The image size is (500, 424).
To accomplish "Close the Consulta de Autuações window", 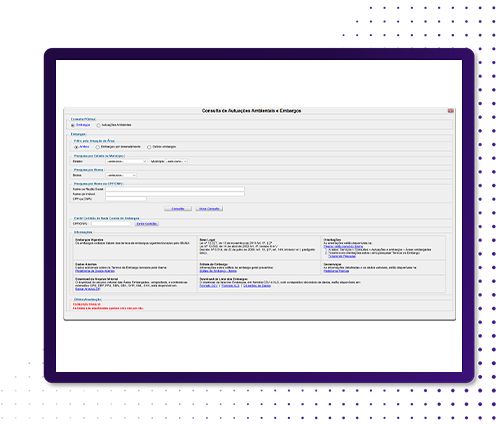I will pos(450,111).
